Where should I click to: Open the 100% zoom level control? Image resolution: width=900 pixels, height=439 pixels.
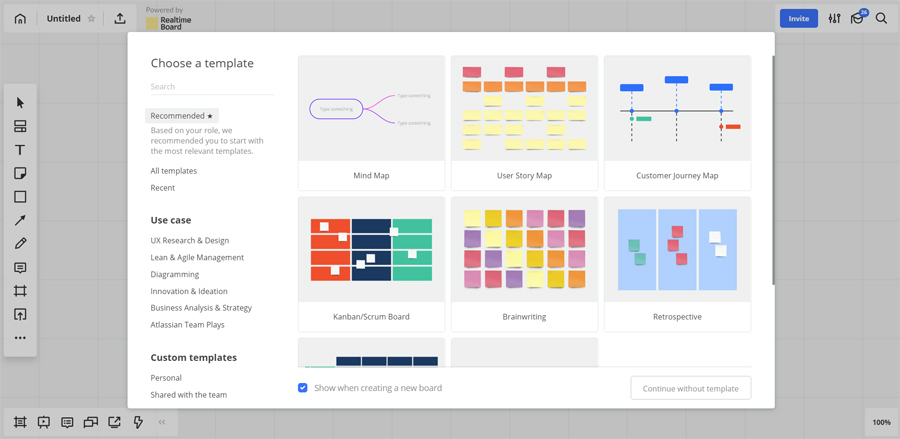[881, 422]
